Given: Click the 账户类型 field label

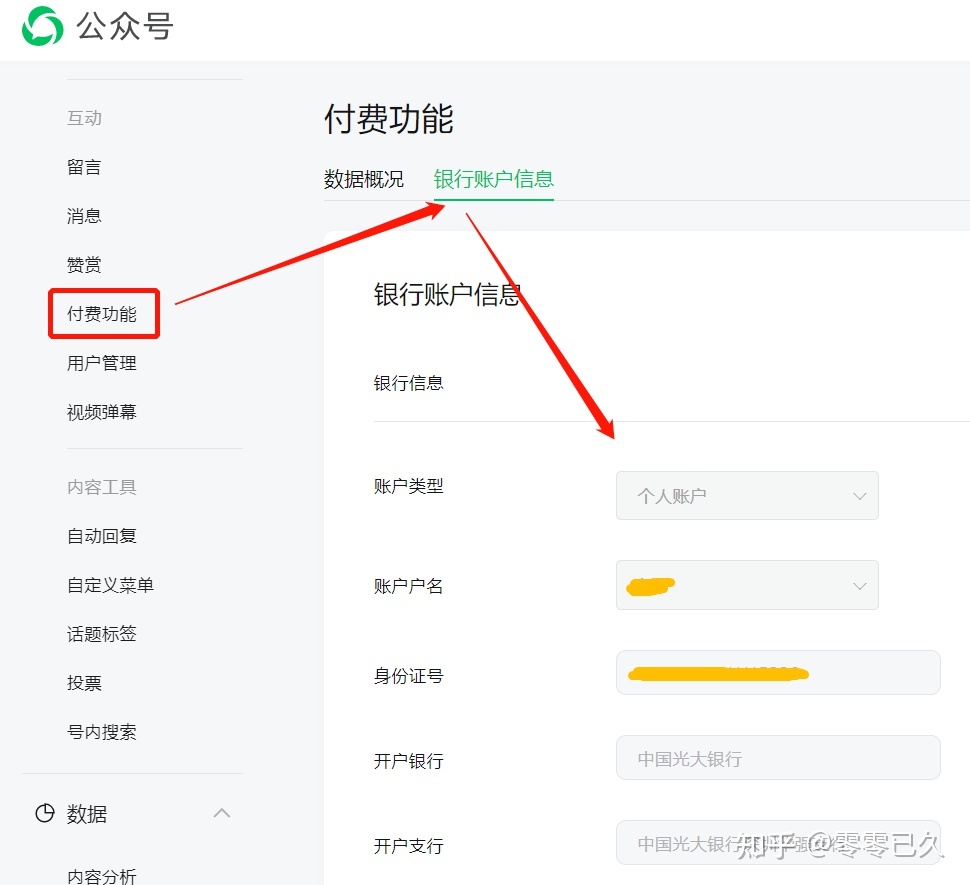Looking at the screenshot, I should [x=409, y=486].
